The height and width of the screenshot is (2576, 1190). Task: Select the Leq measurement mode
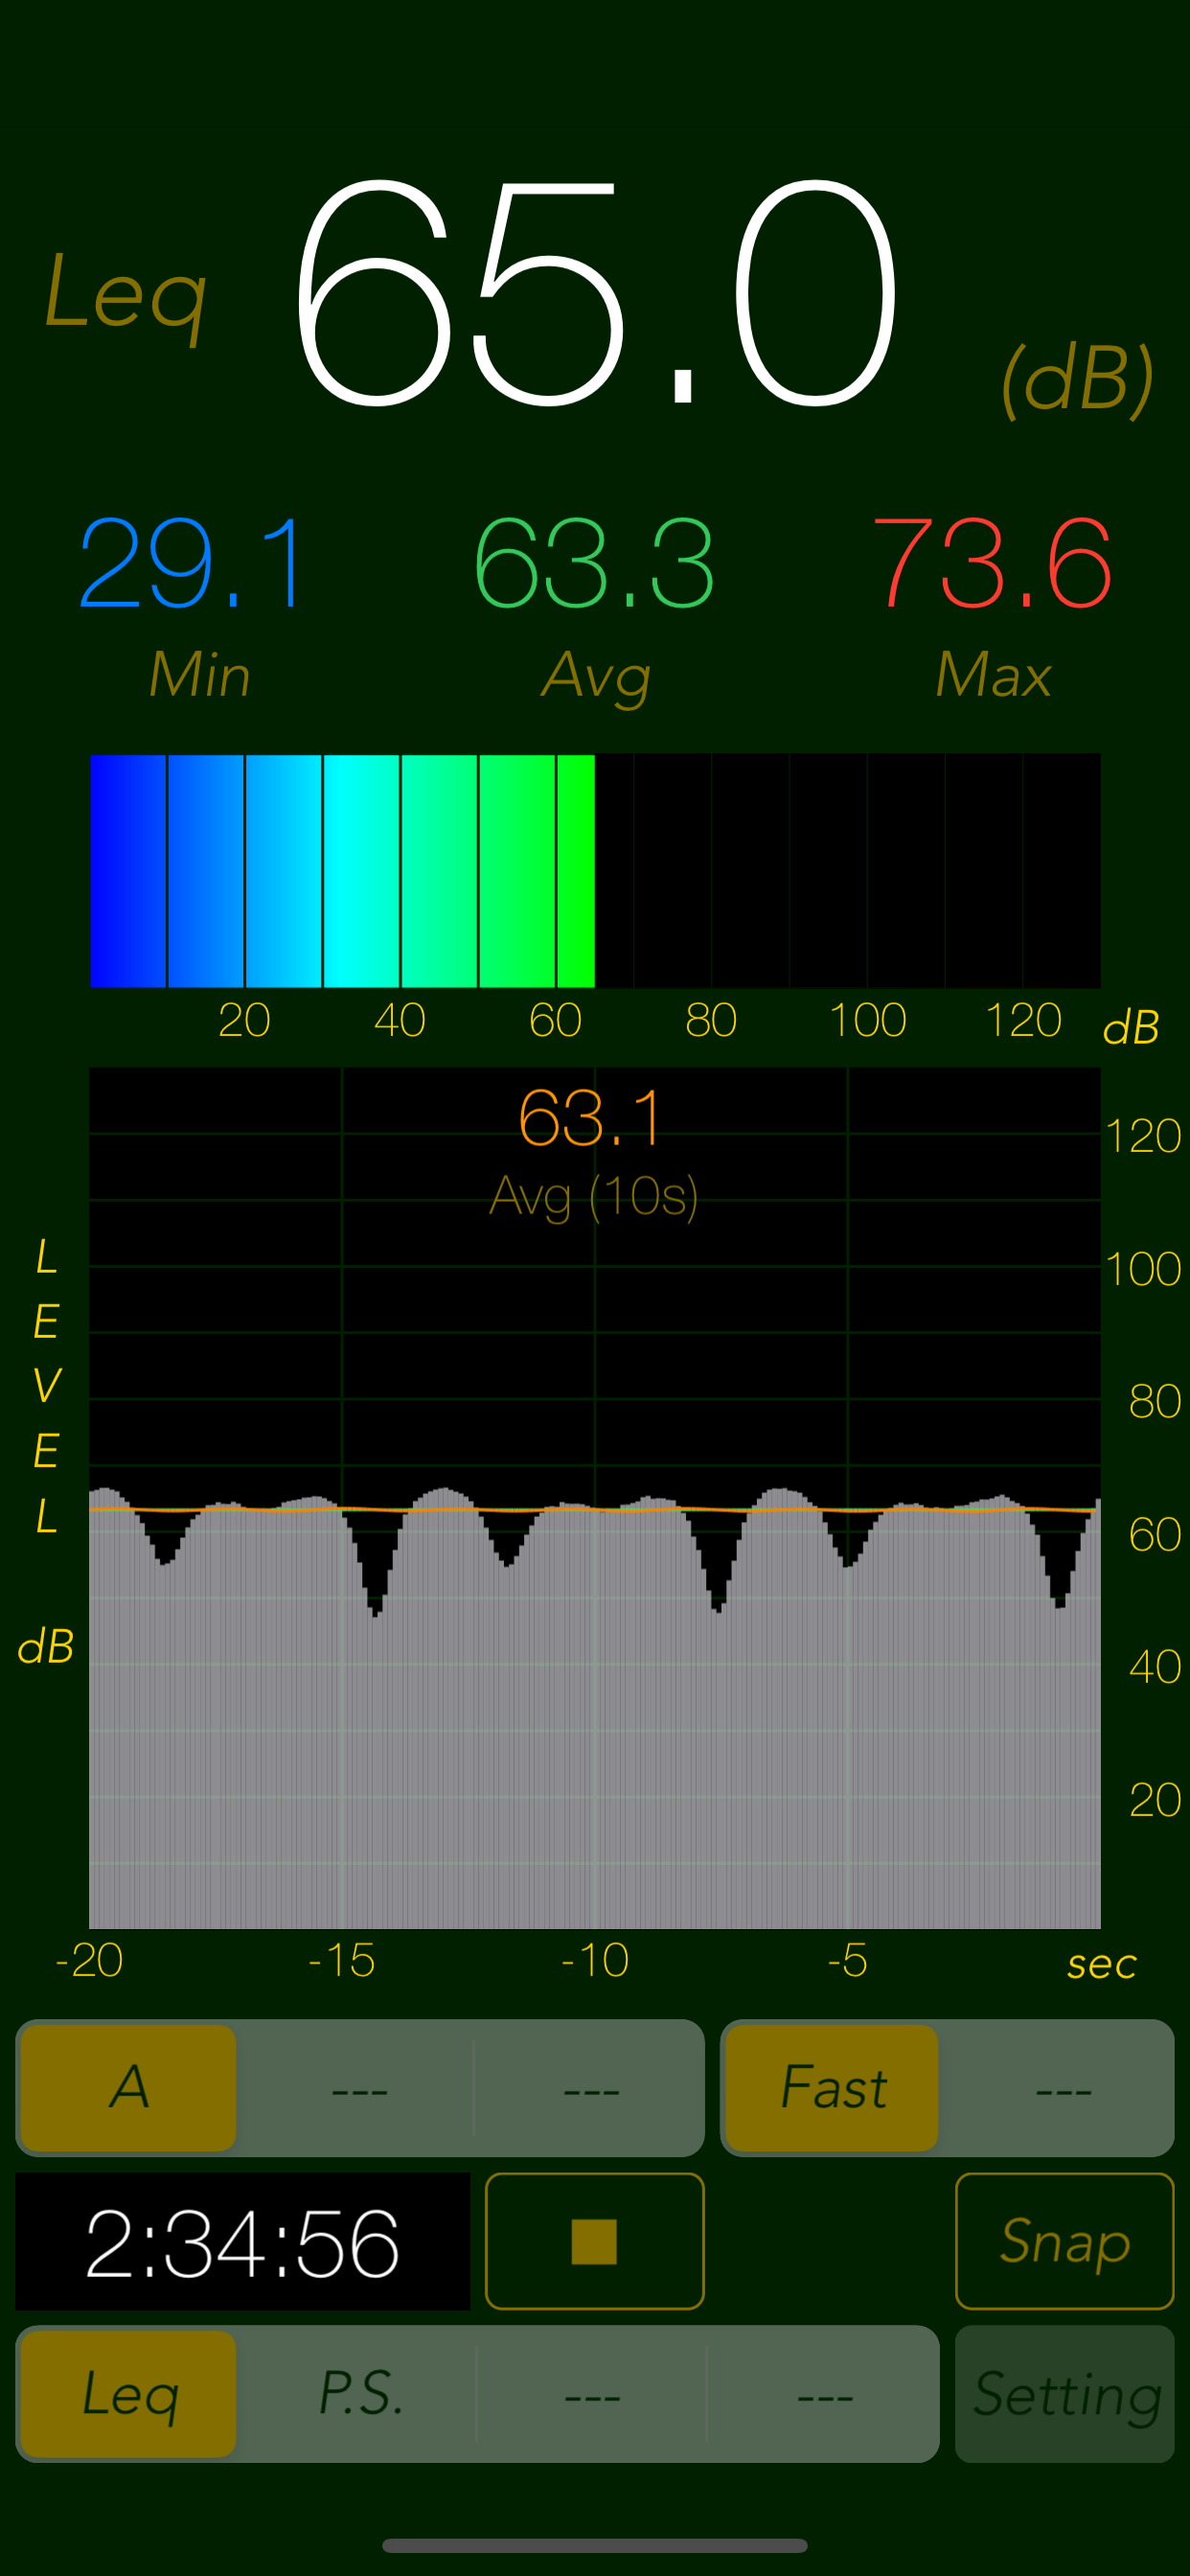[129, 2394]
